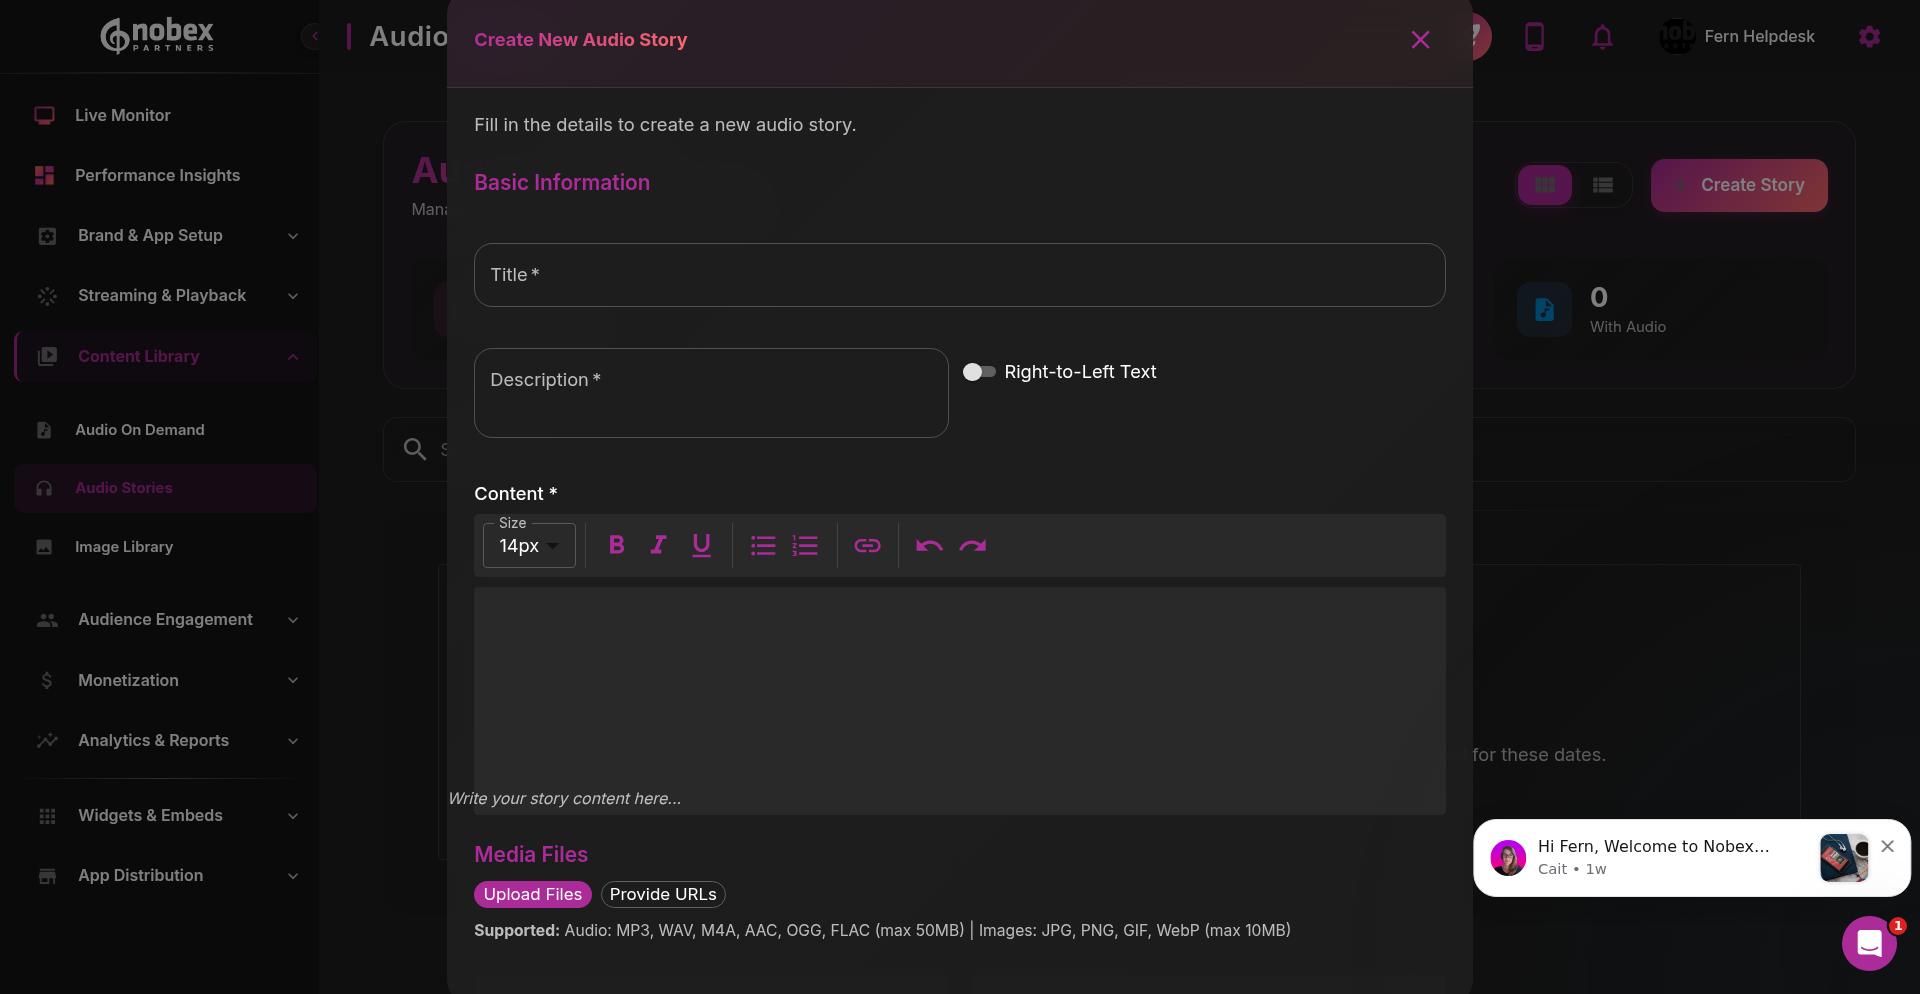
Task: Switch to the Provide URLs tab
Action: tap(663, 894)
